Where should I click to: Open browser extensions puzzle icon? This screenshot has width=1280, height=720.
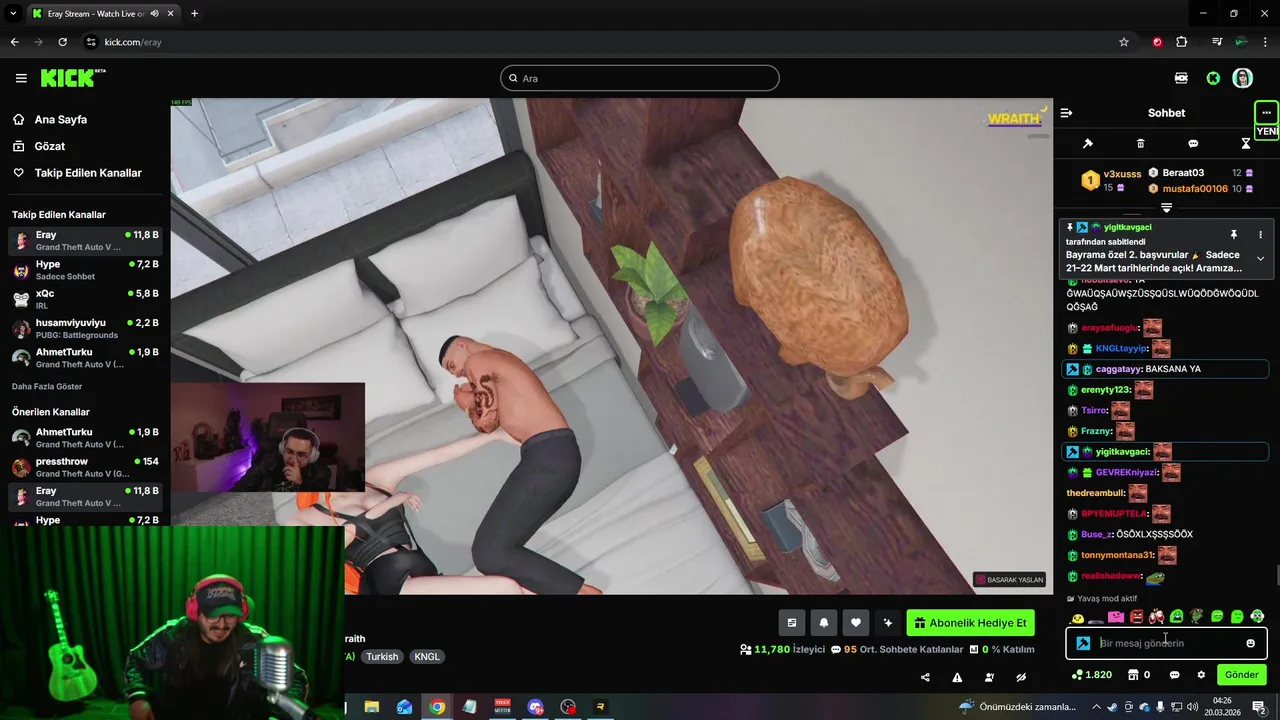pos(1182,42)
